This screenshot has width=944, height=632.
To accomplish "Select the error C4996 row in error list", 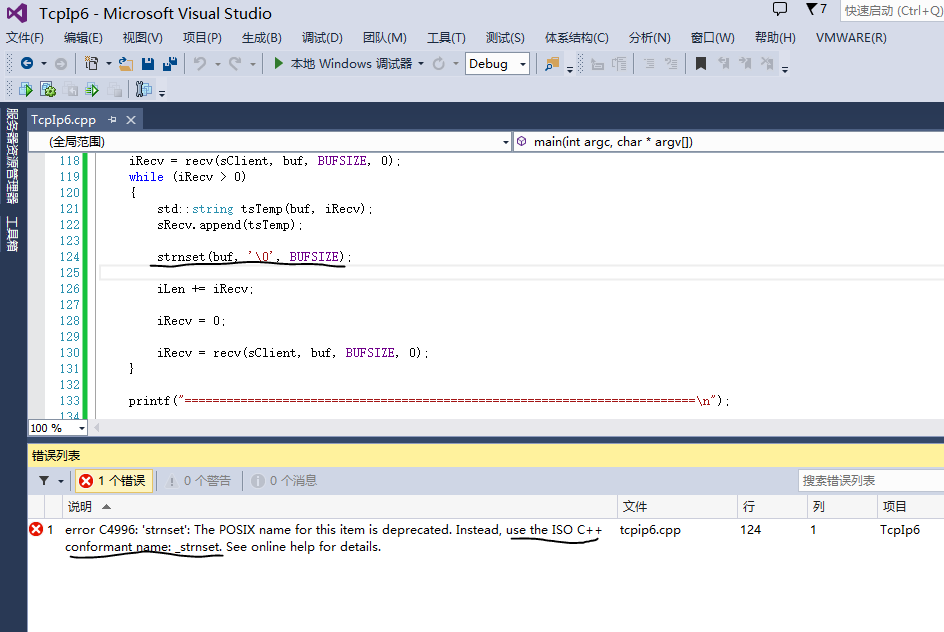I will click(486, 538).
